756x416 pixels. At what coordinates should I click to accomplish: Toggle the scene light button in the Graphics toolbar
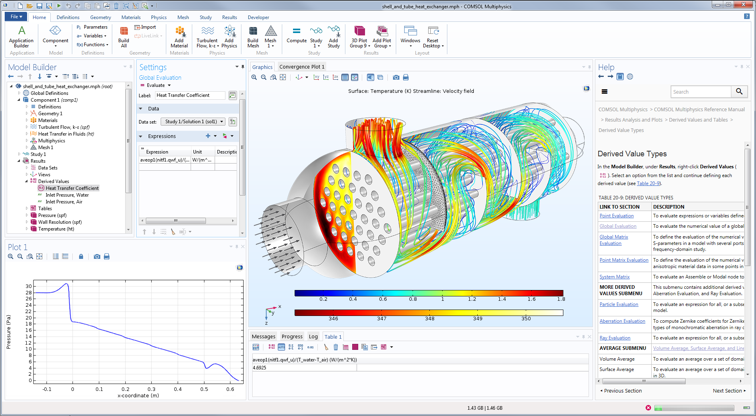[370, 77]
